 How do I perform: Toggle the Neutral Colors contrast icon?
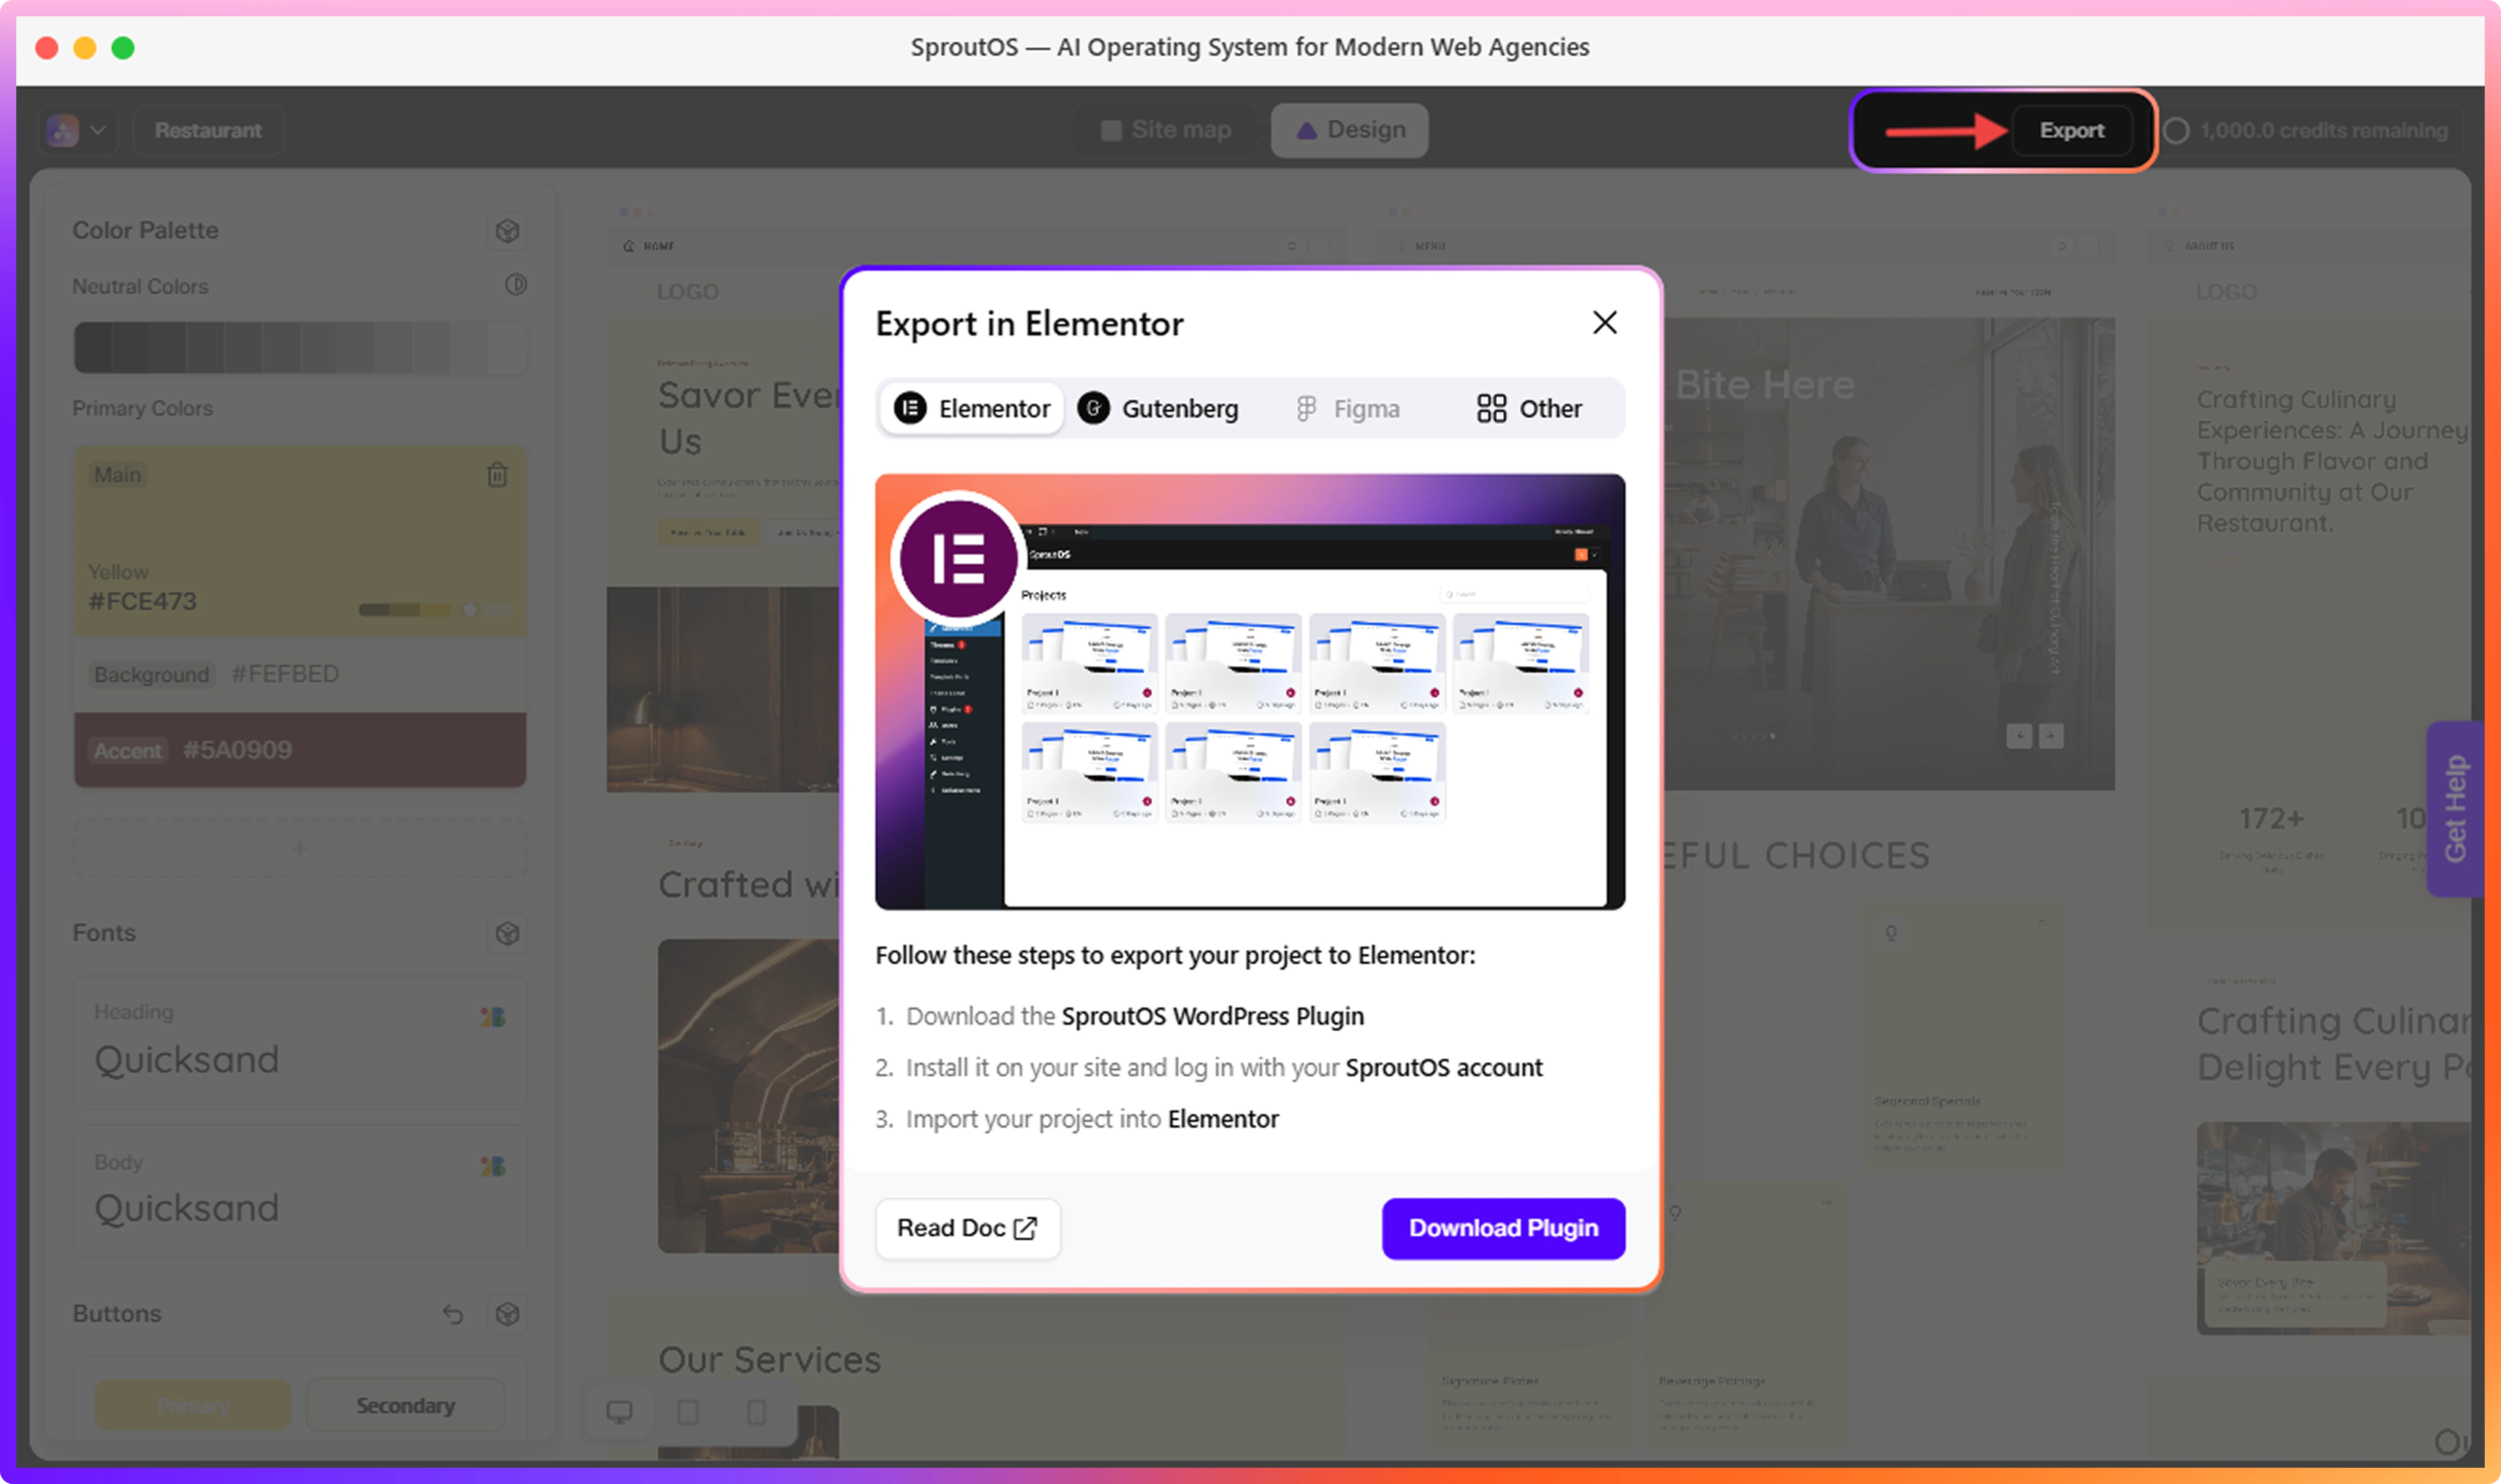coord(515,285)
